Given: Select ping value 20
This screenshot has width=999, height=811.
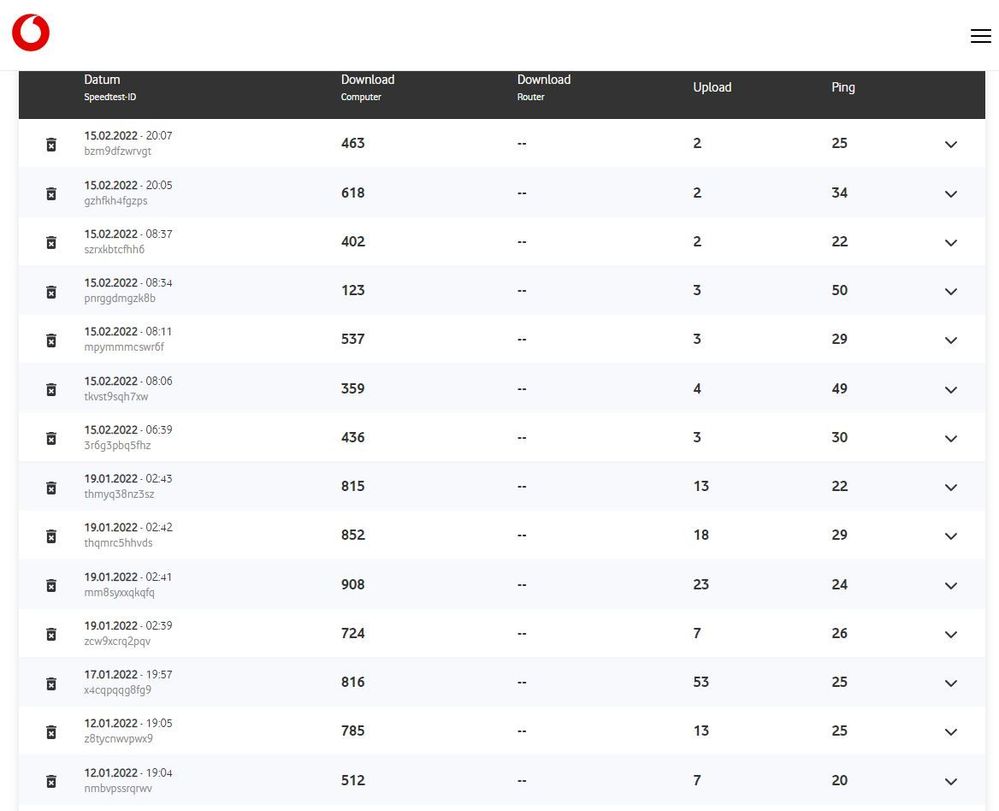Looking at the screenshot, I should click(840, 780).
